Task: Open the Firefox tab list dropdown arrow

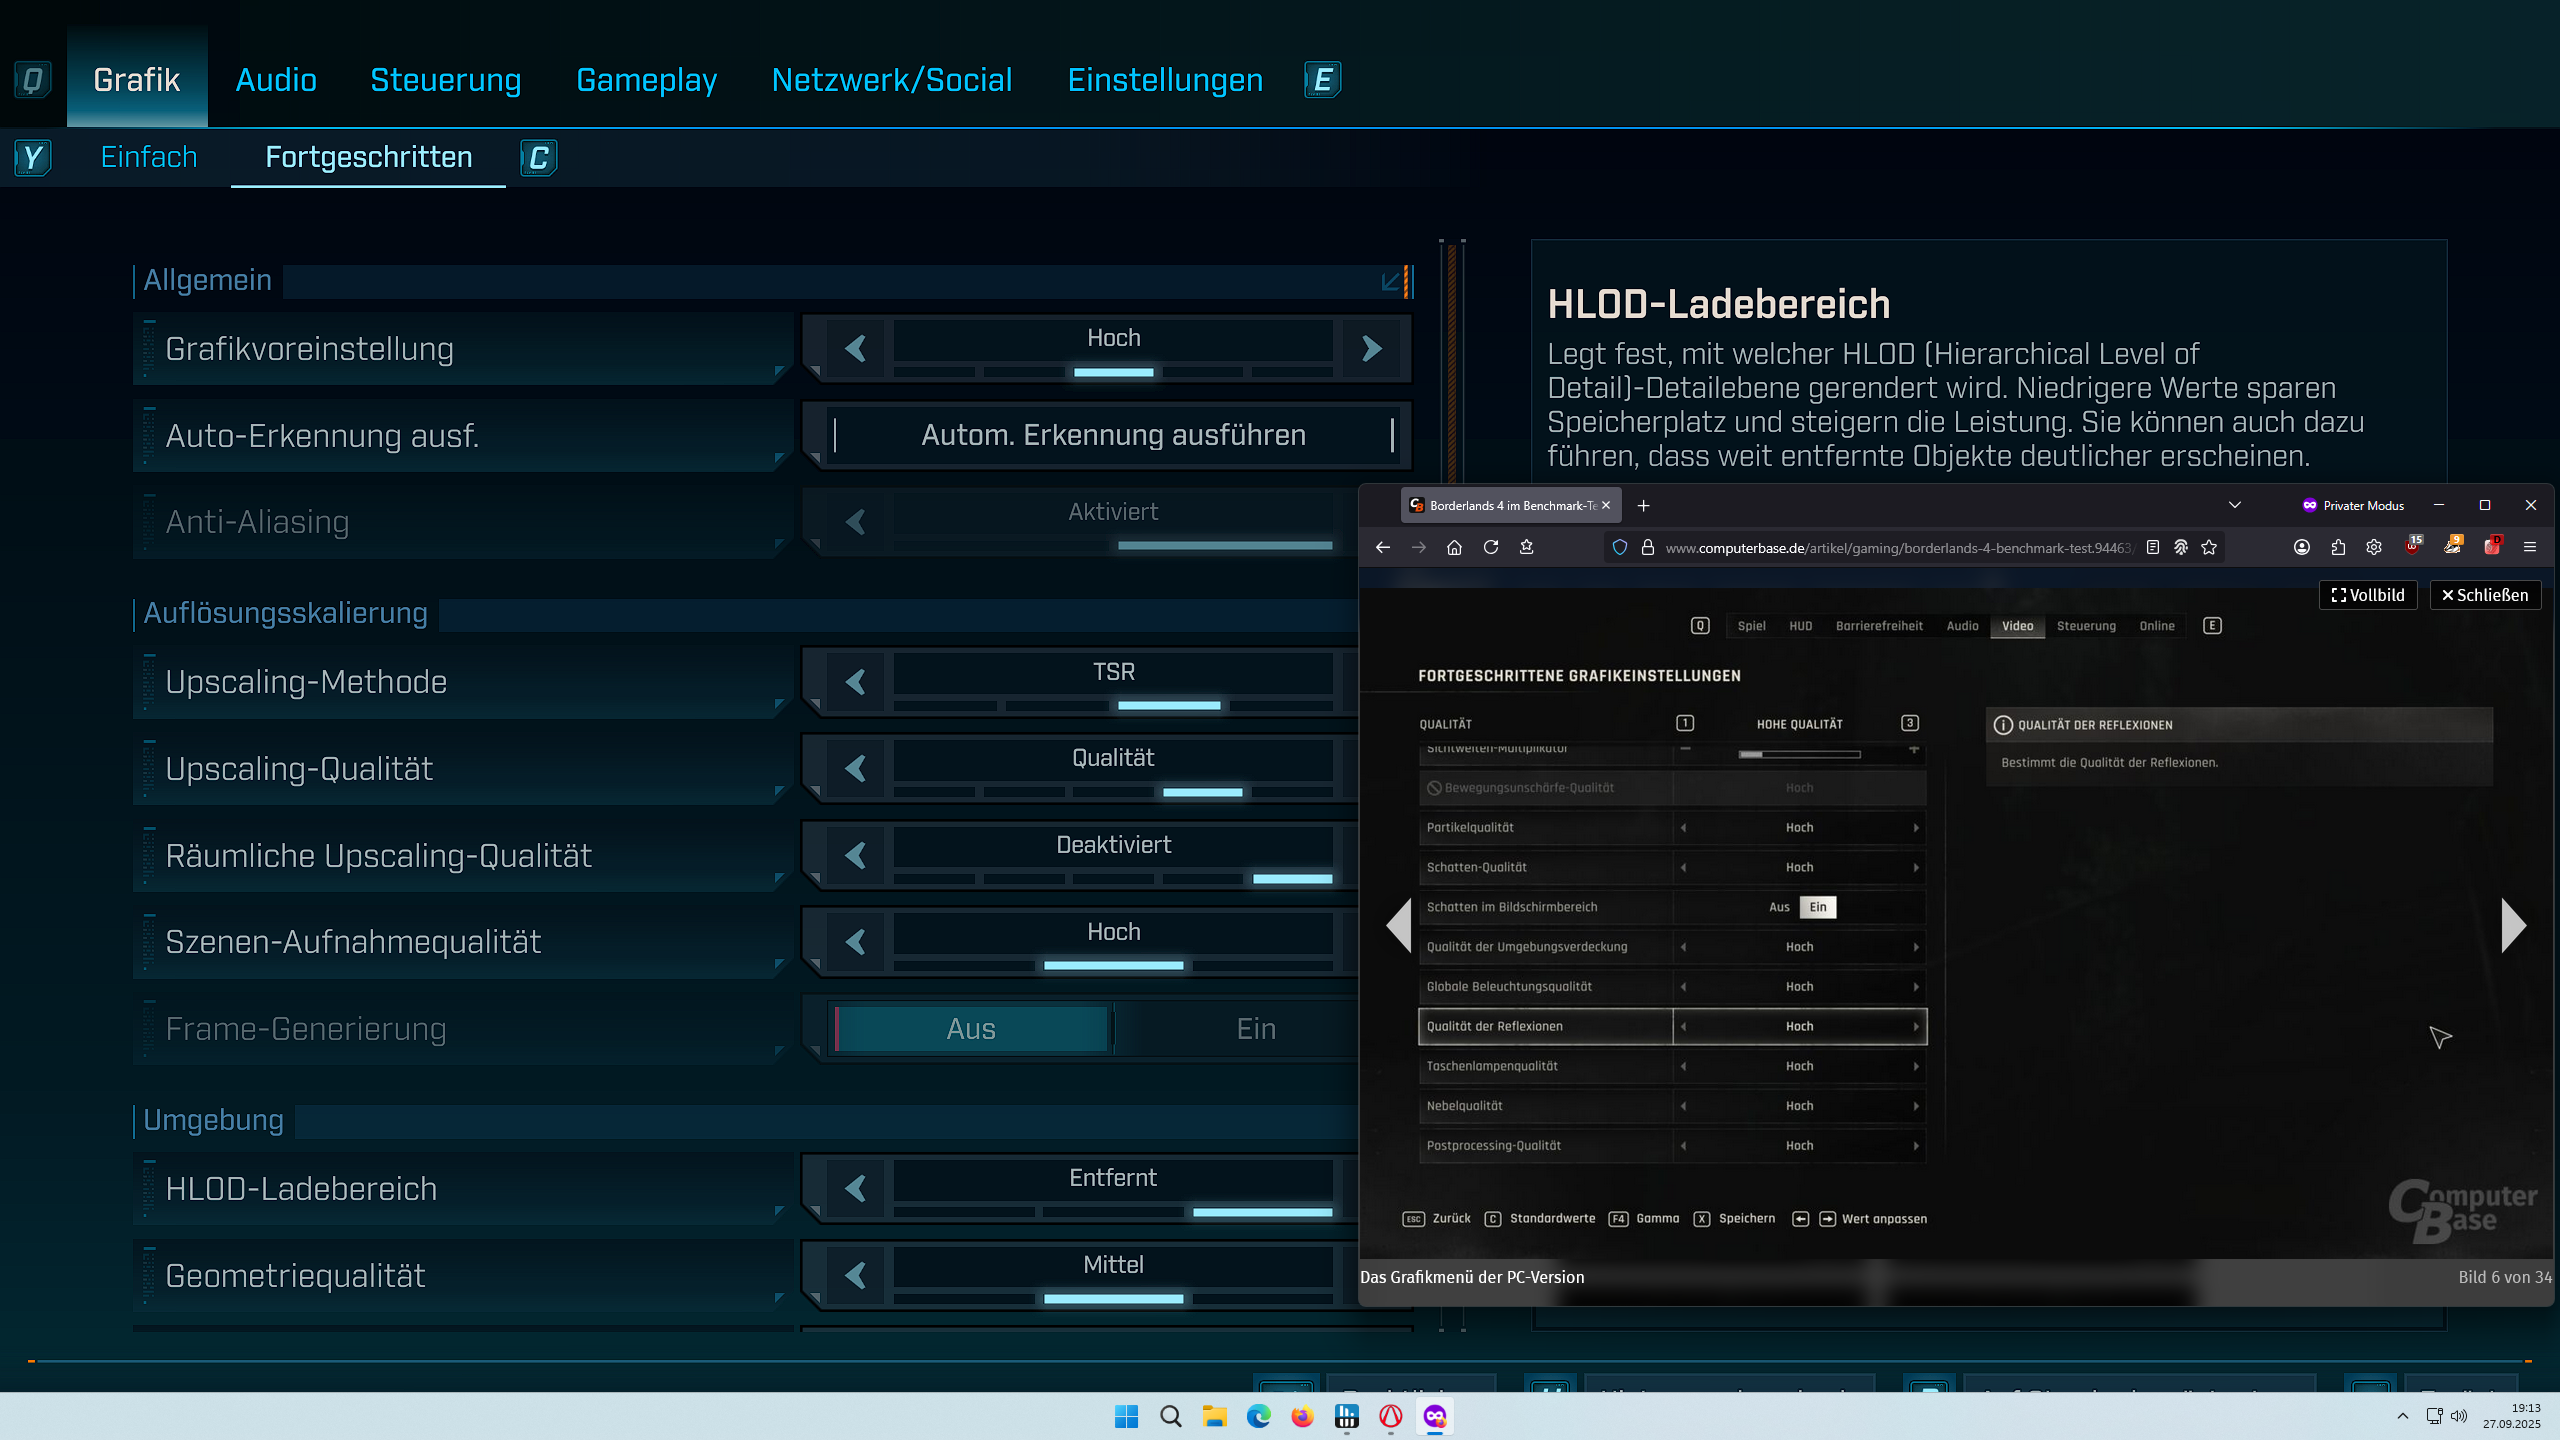Action: click(x=2236, y=505)
